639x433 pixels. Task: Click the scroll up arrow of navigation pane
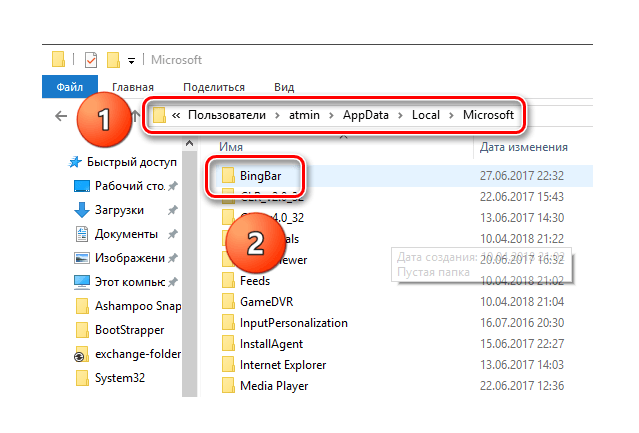tap(189, 143)
